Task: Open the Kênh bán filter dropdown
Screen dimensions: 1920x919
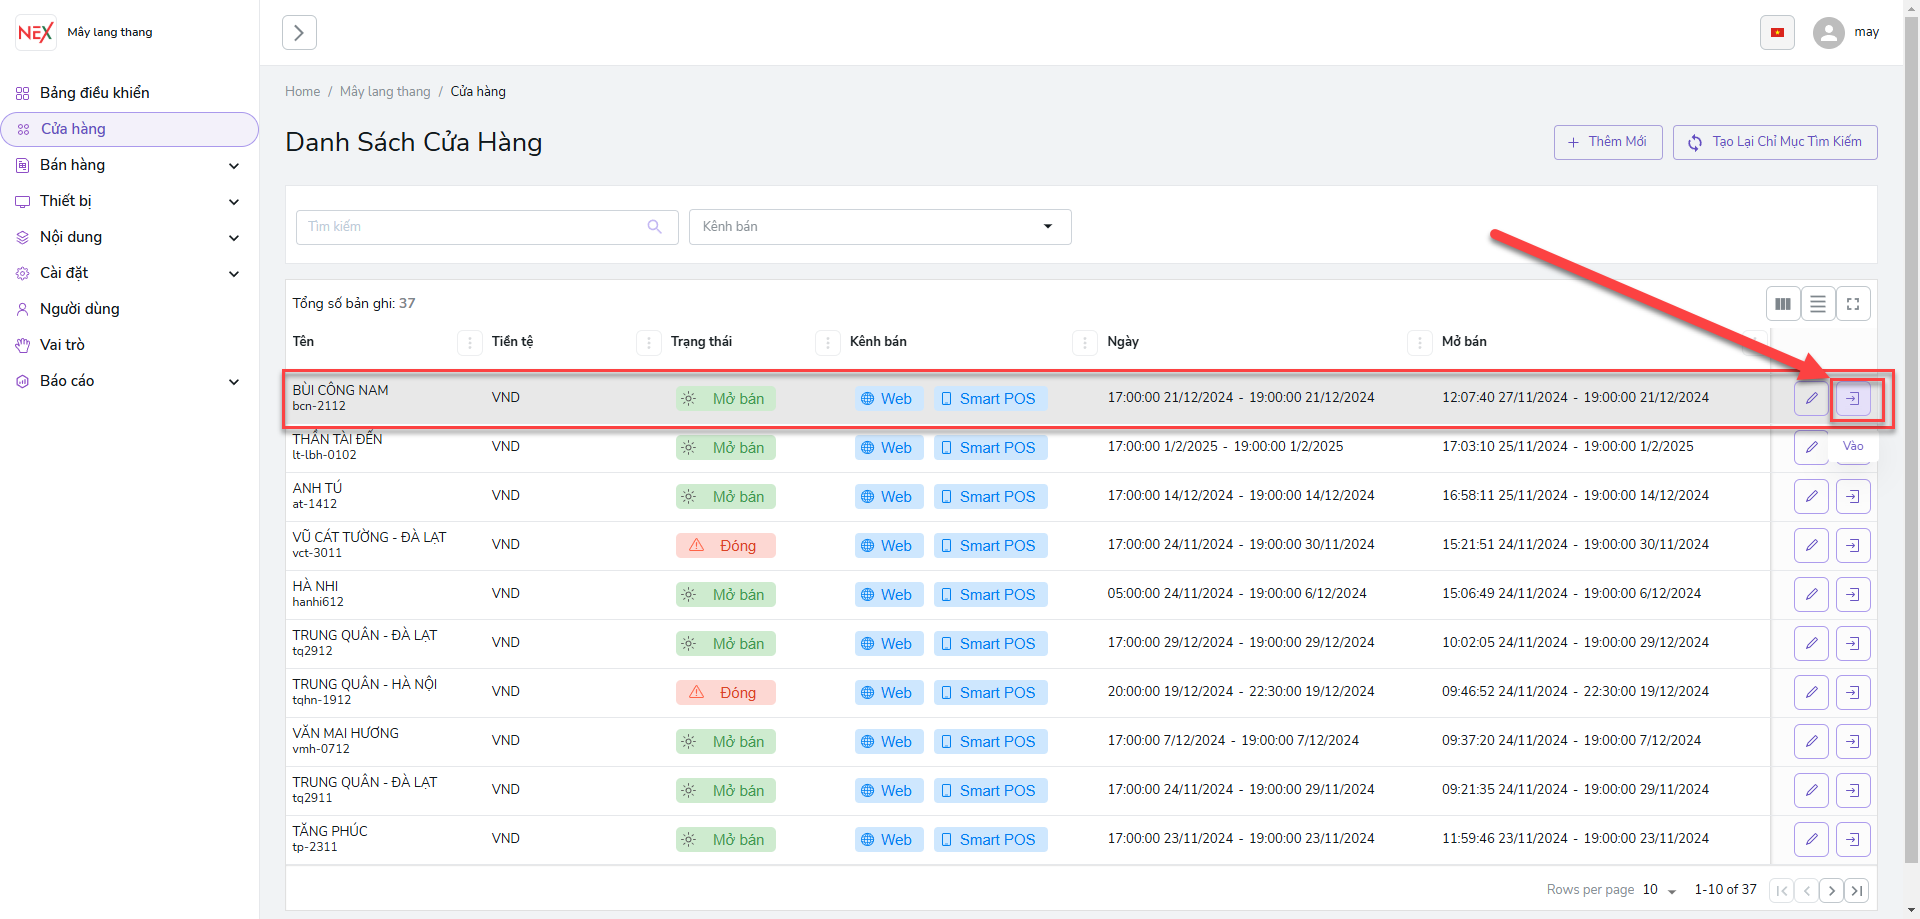Action: 879,227
